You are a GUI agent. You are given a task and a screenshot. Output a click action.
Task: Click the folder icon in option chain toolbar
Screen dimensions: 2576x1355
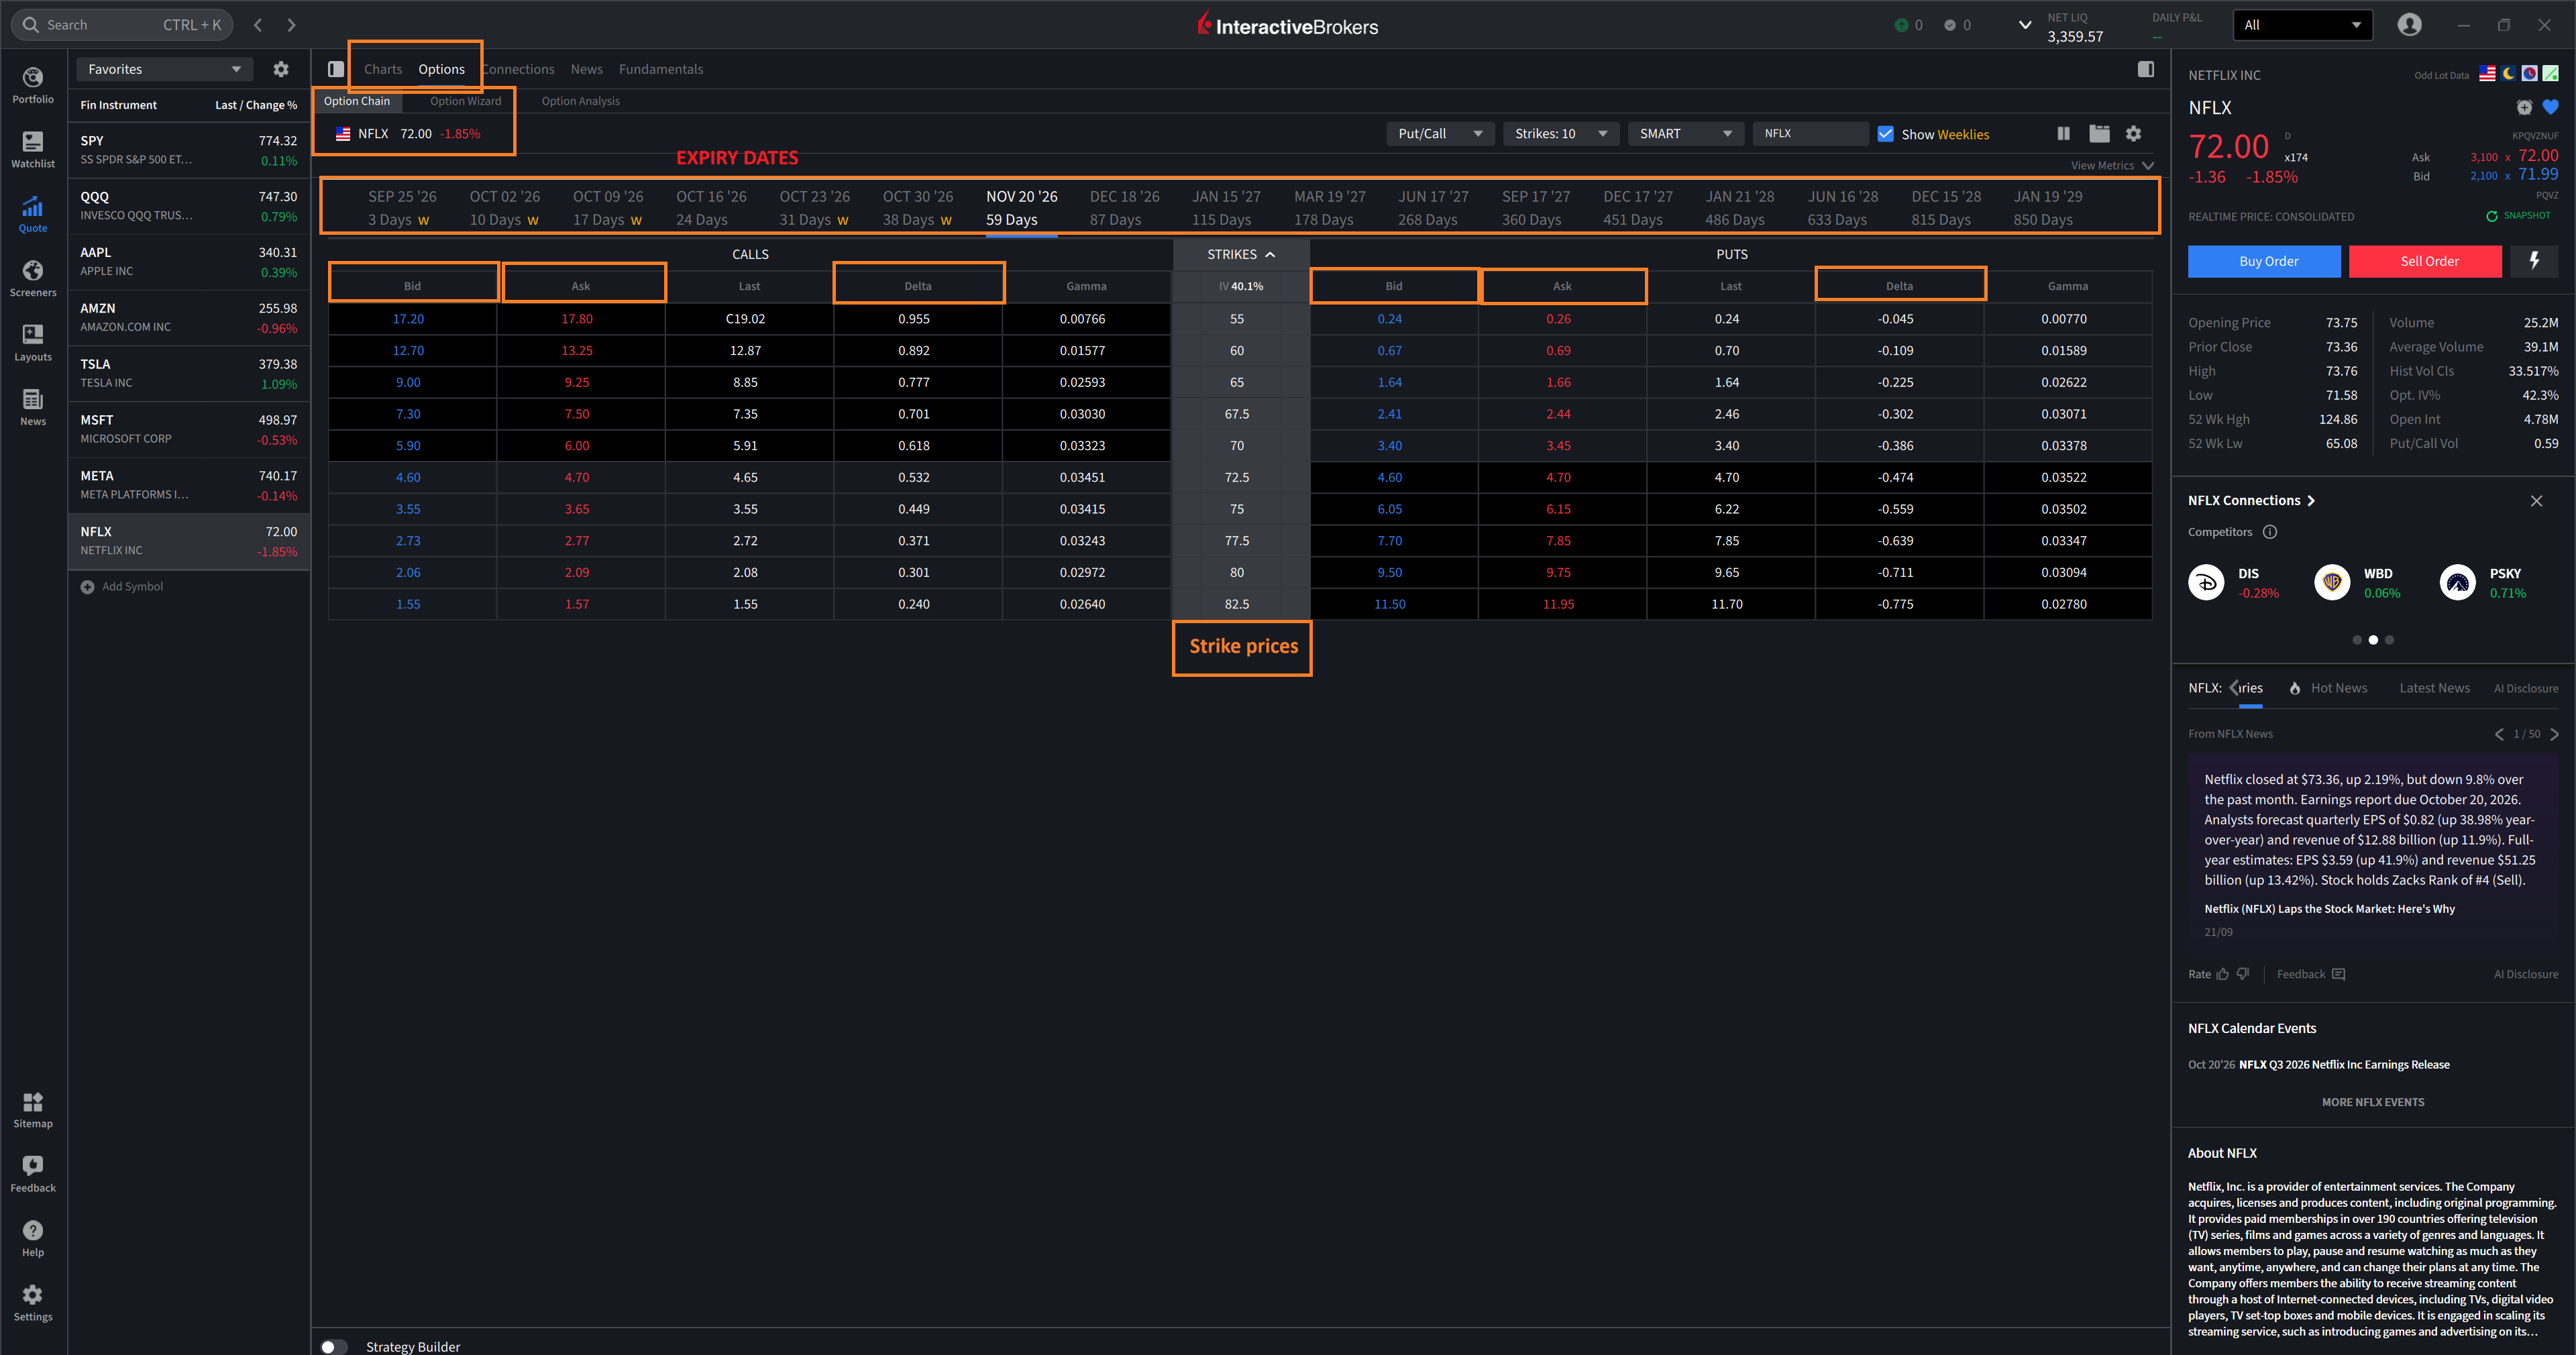pyautogui.click(x=2099, y=133)
